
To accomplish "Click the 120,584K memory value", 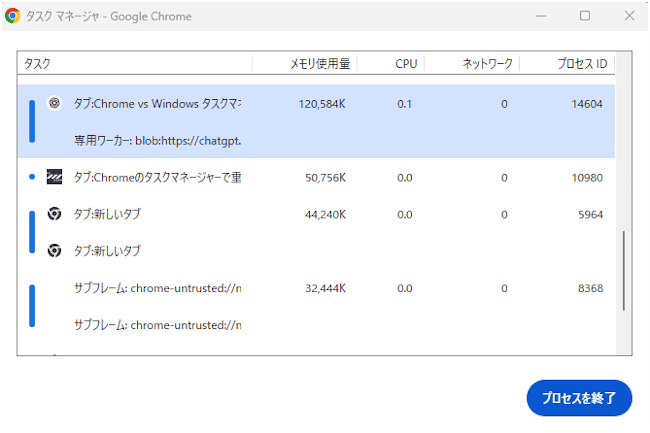I will (x=322, y=104).
